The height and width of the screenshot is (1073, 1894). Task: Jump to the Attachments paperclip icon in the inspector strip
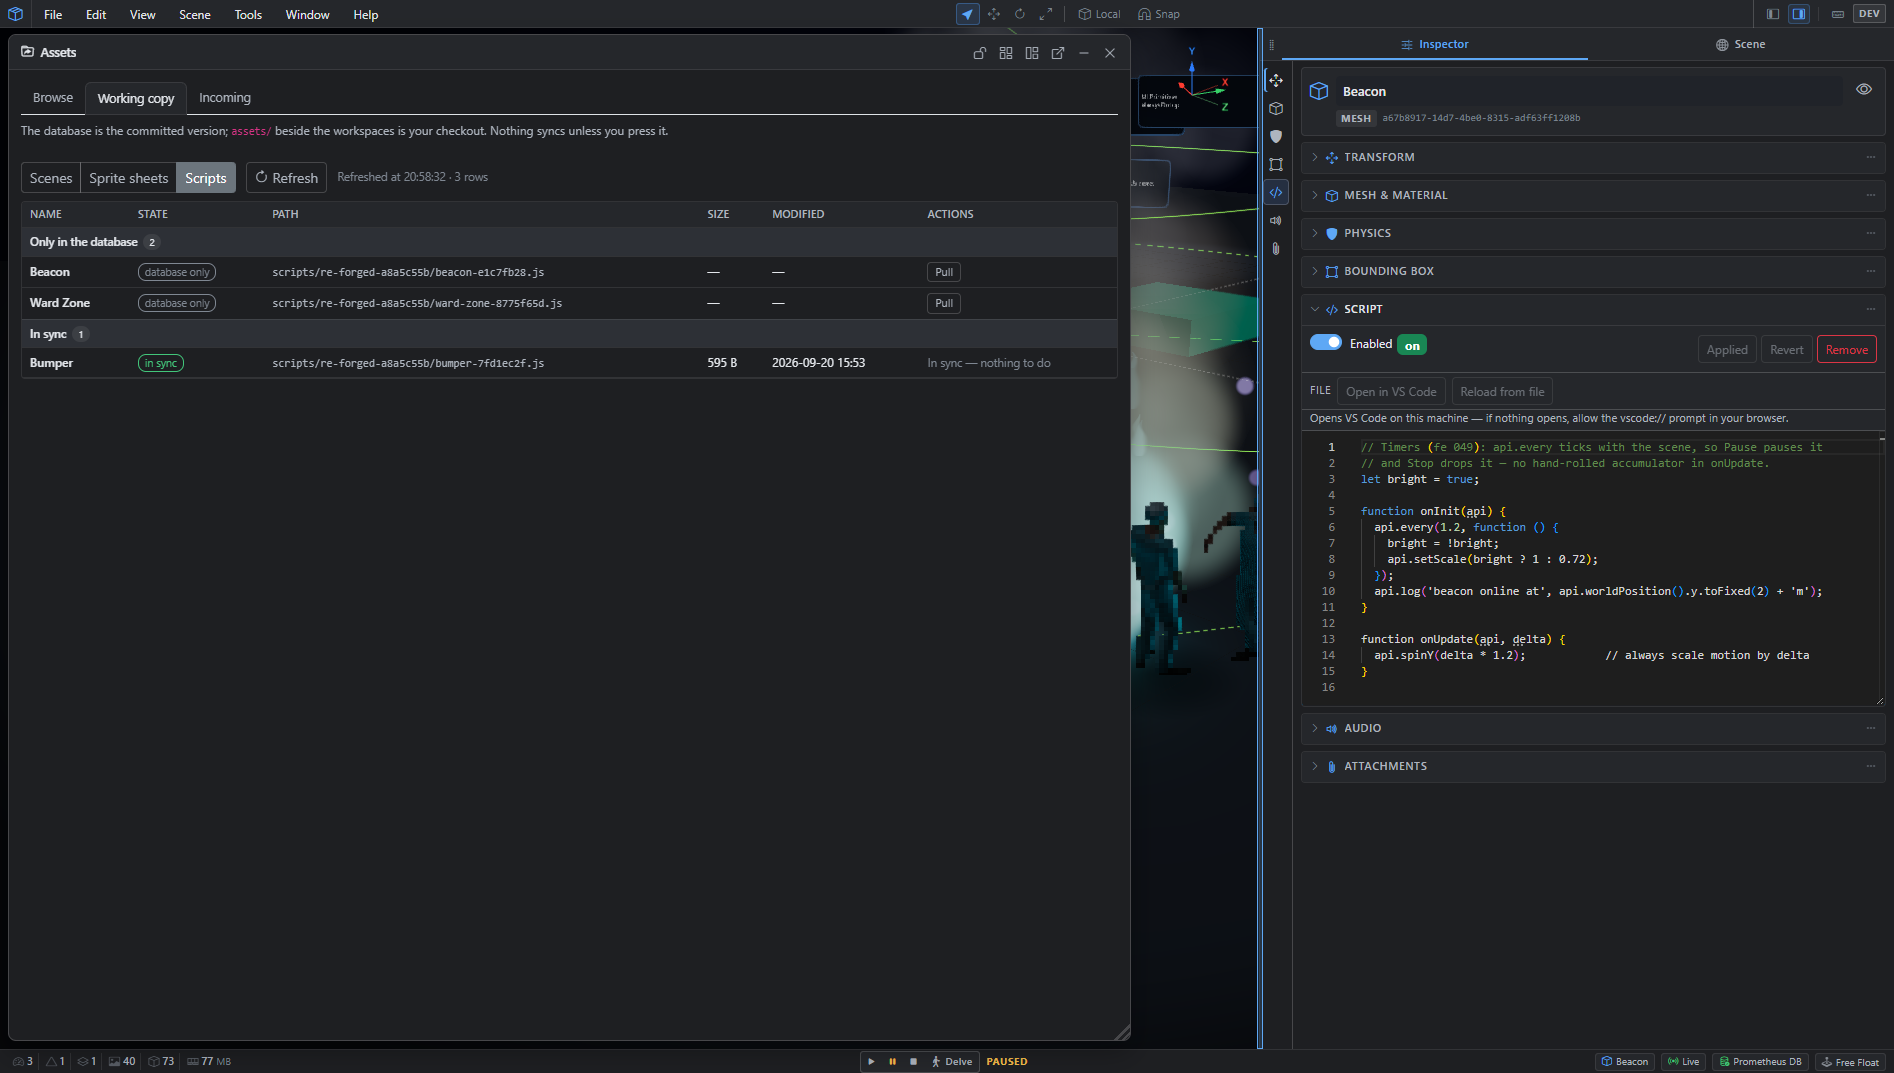pyautogui.click(x=1276, y=248)
